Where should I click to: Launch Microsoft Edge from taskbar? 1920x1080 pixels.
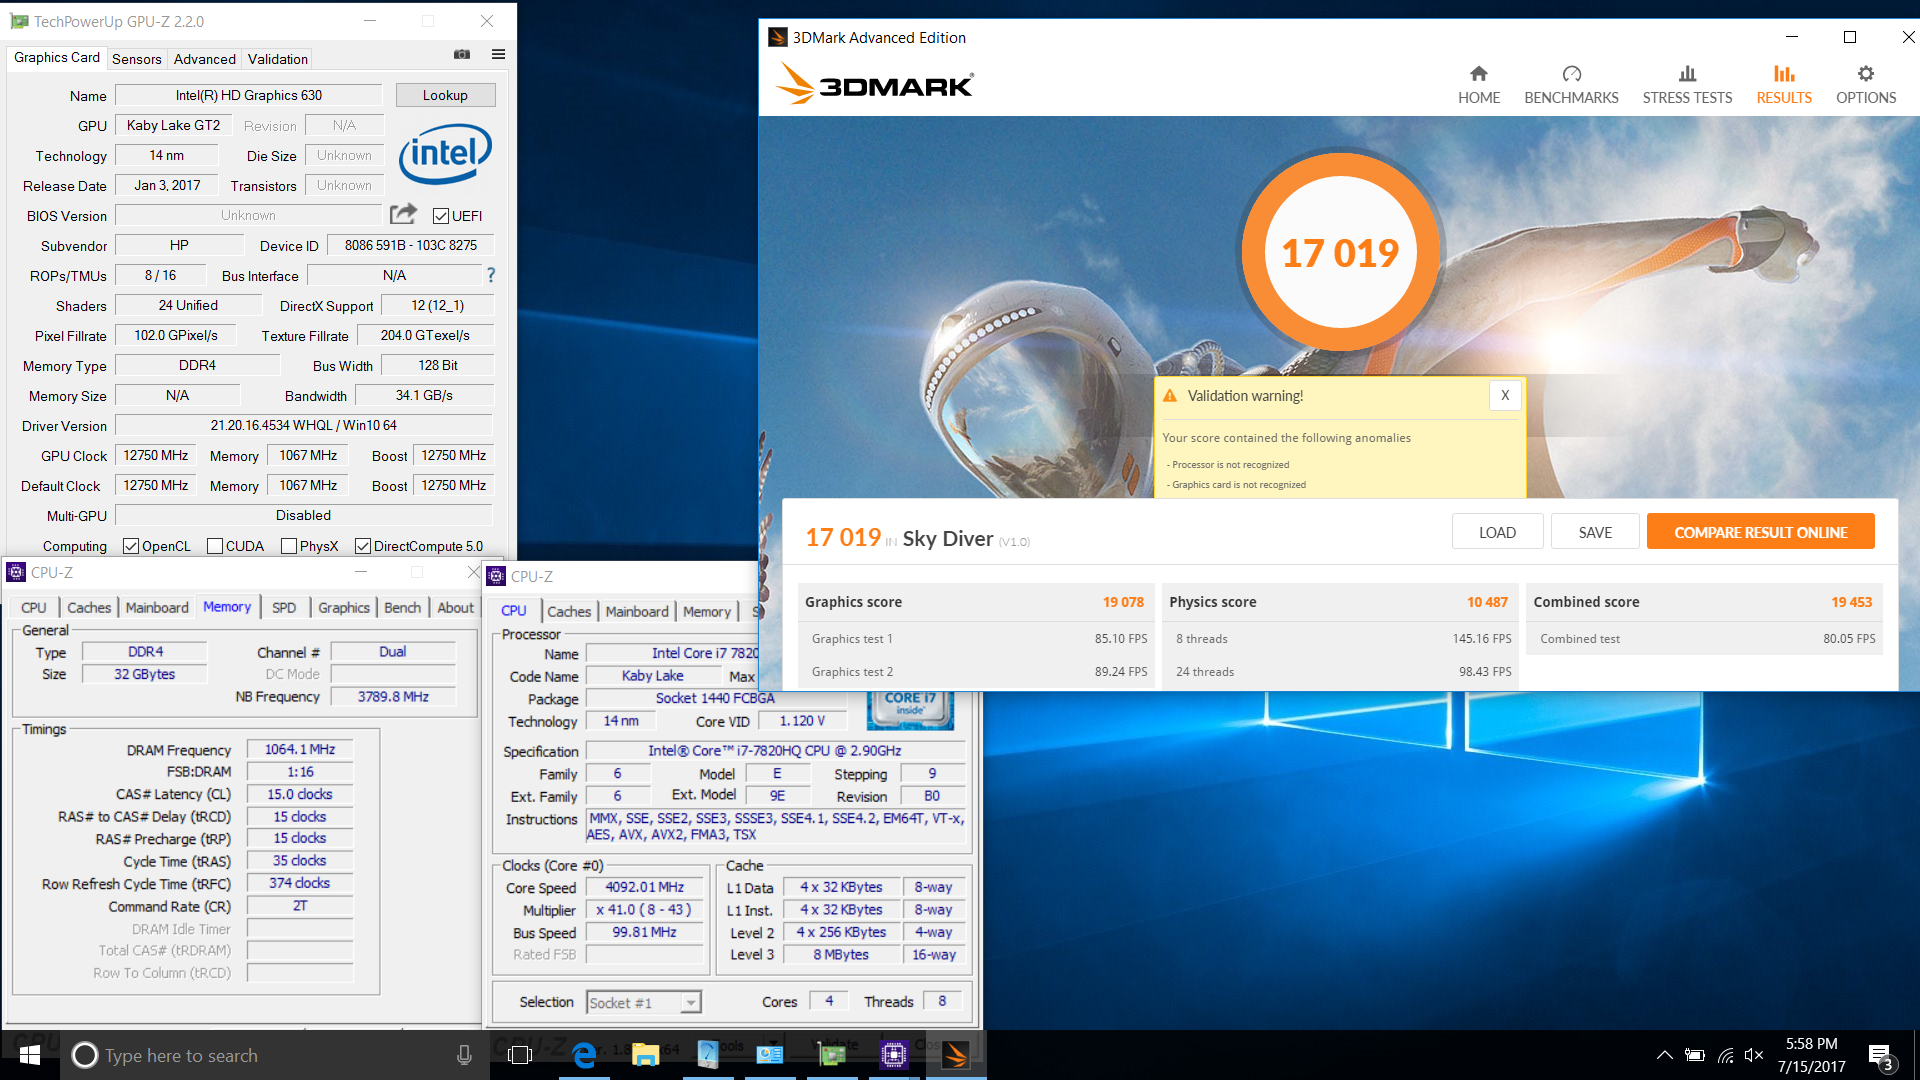point(584,1055)
